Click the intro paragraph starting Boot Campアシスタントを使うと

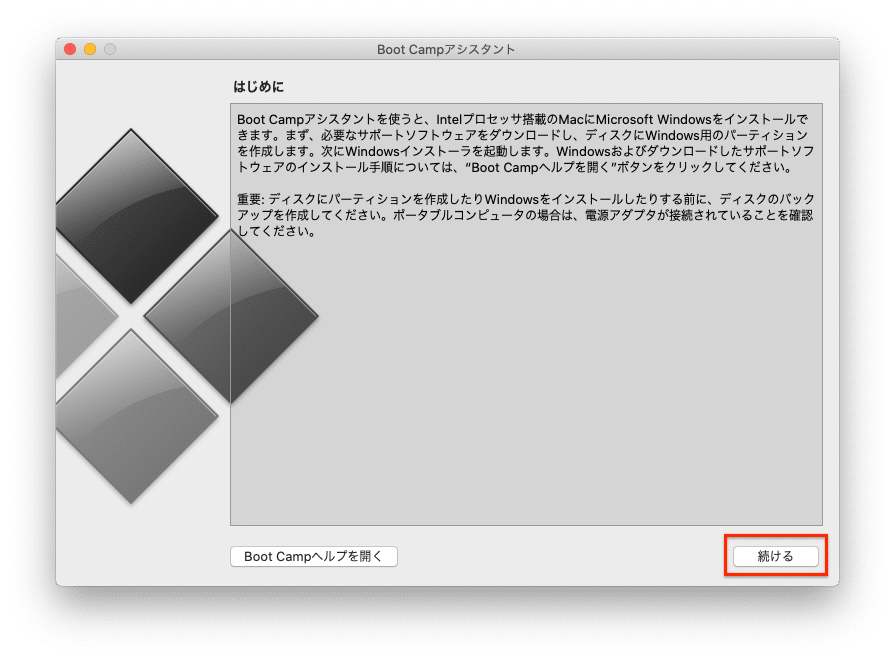(x=525, y=143)
